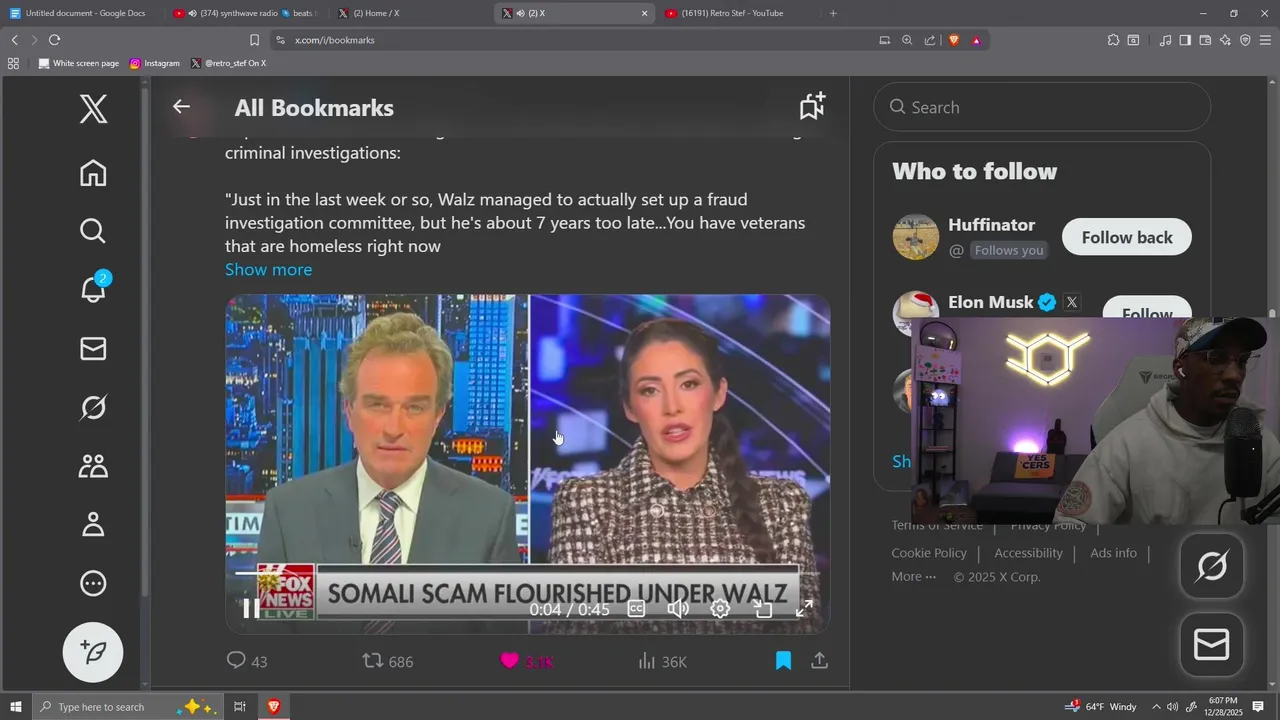1280x720 pixels.
Task: Open the Windows Start menu
Action: coord(16,707)
